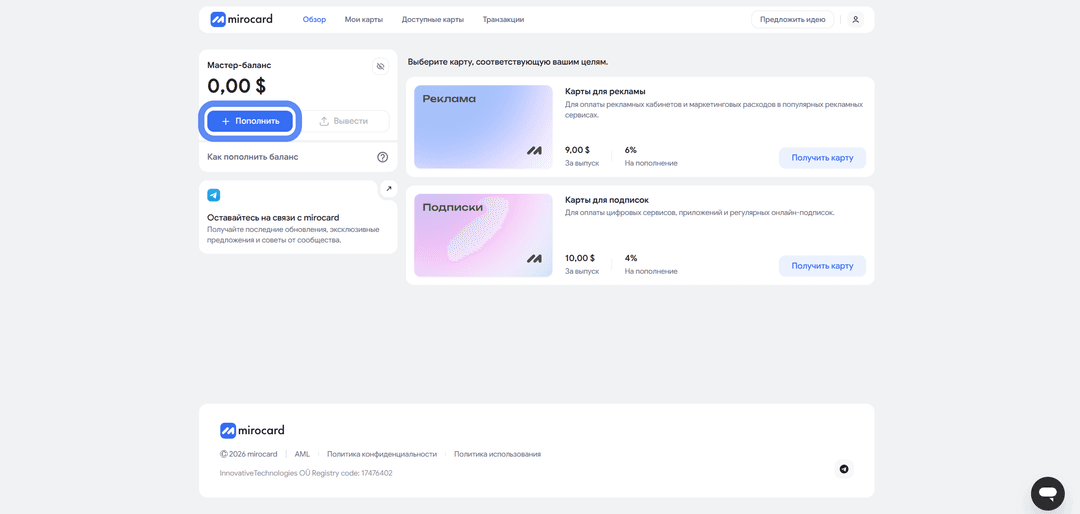Viewport: 1080px width, 514px height.
Task: Click the question mark help icon
Action: pos(383,157)
